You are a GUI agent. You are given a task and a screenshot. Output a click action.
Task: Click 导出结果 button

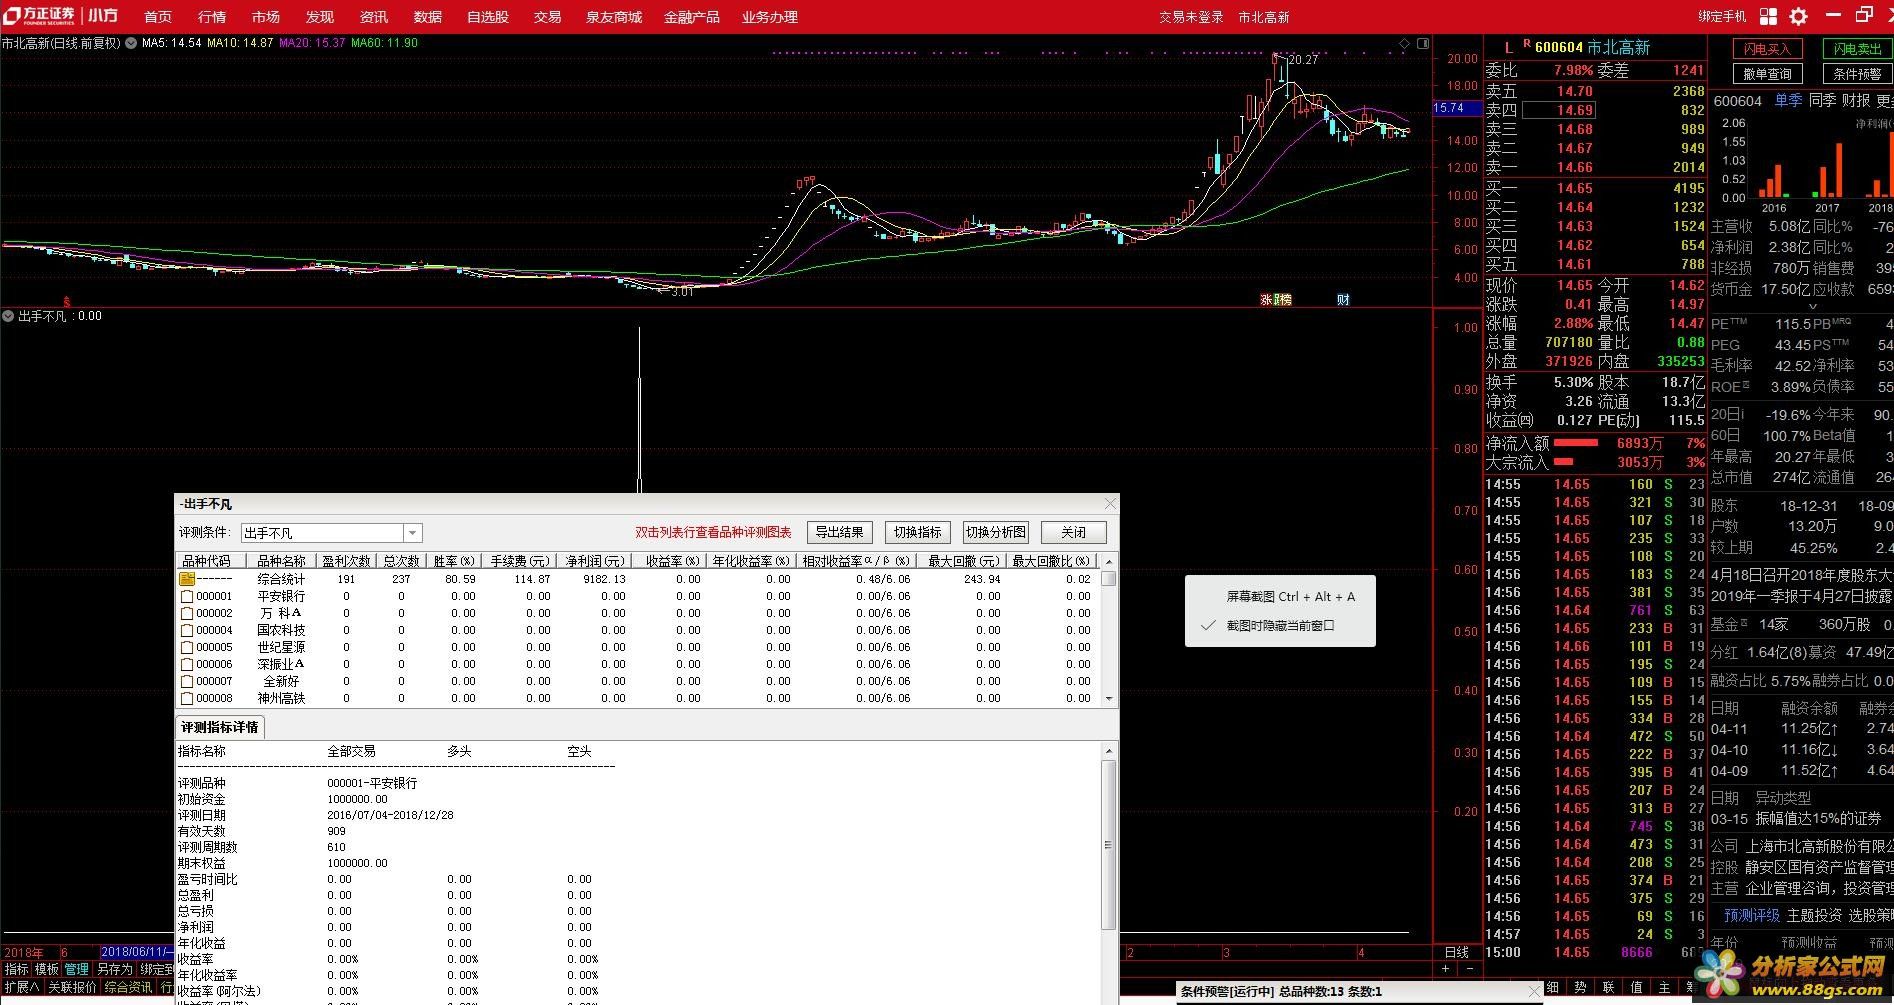coord(840,533)
